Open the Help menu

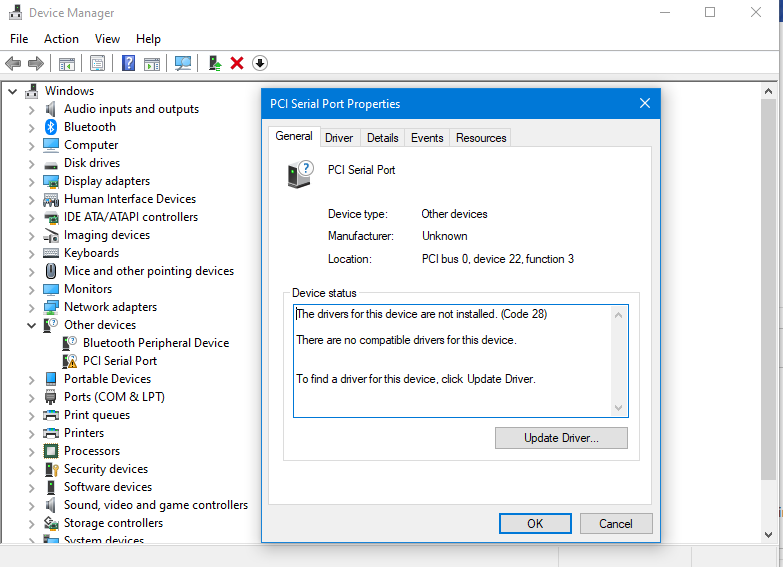click(148, 39)
